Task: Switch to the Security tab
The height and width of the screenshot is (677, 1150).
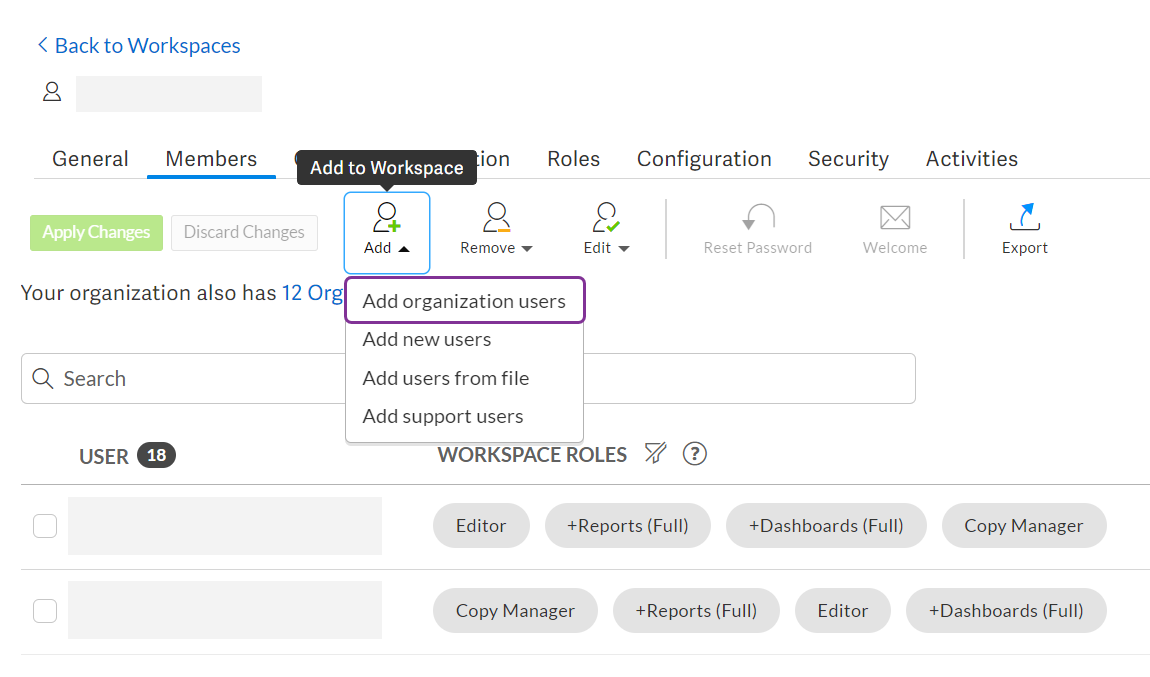Action: point(848,158)
